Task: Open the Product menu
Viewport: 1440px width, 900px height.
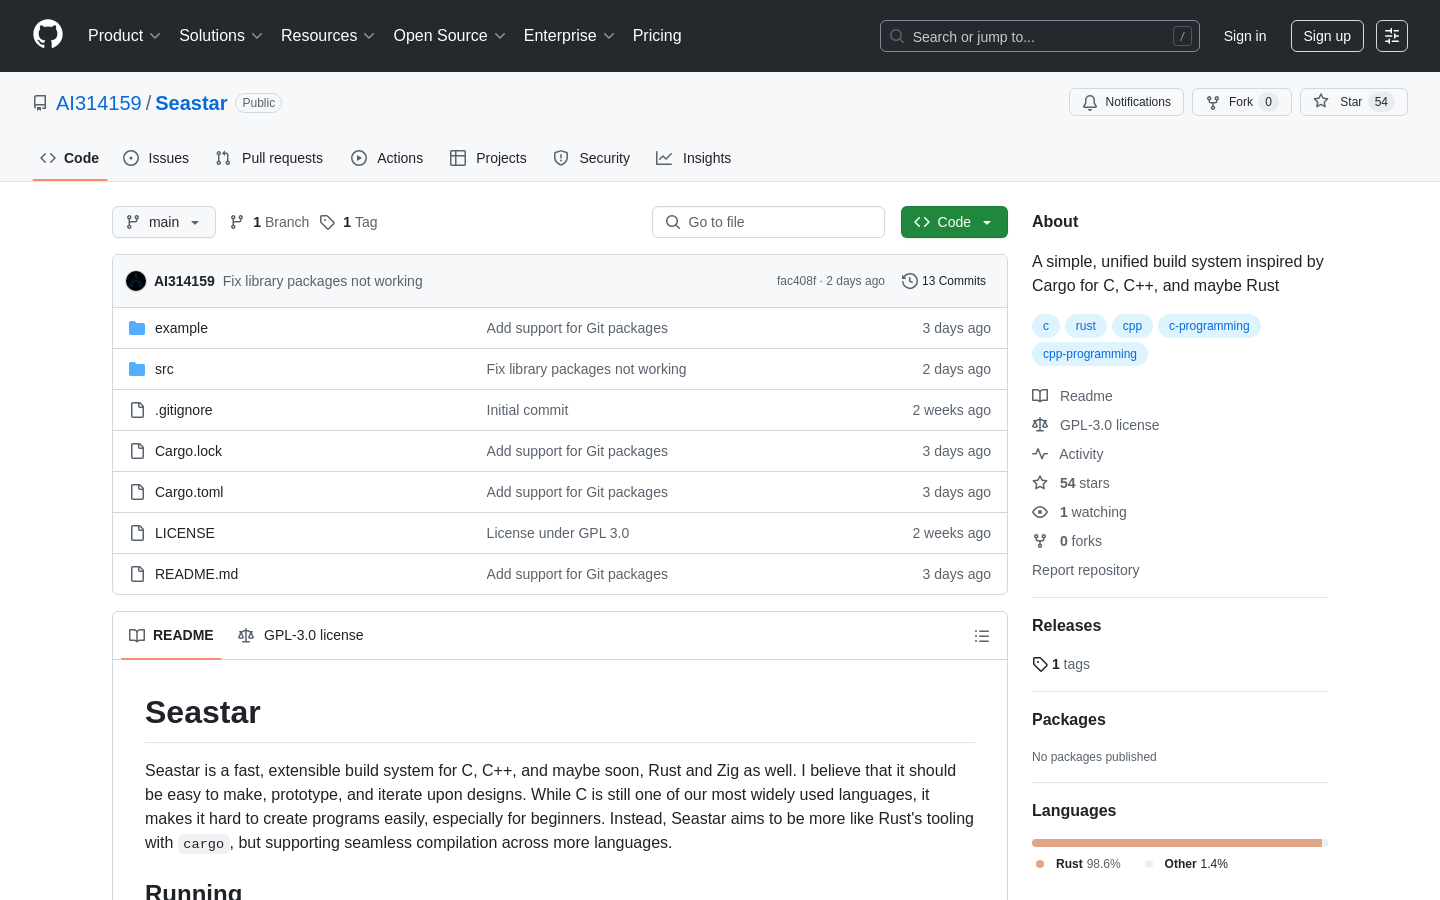Action: click(124, 36)
